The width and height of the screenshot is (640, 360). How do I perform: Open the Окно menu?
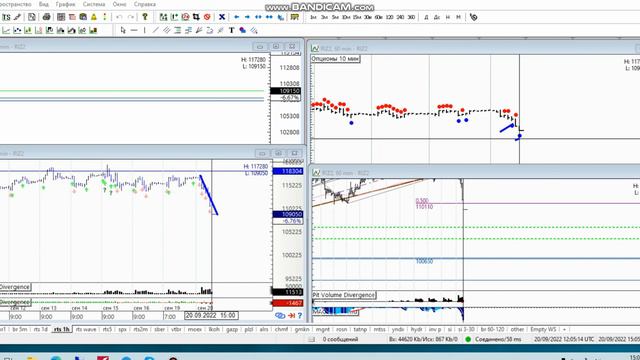(x=119, y=4)
